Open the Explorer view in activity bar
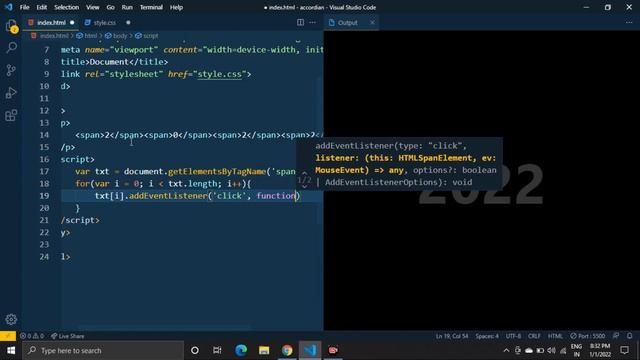 (x=11, y=26)
